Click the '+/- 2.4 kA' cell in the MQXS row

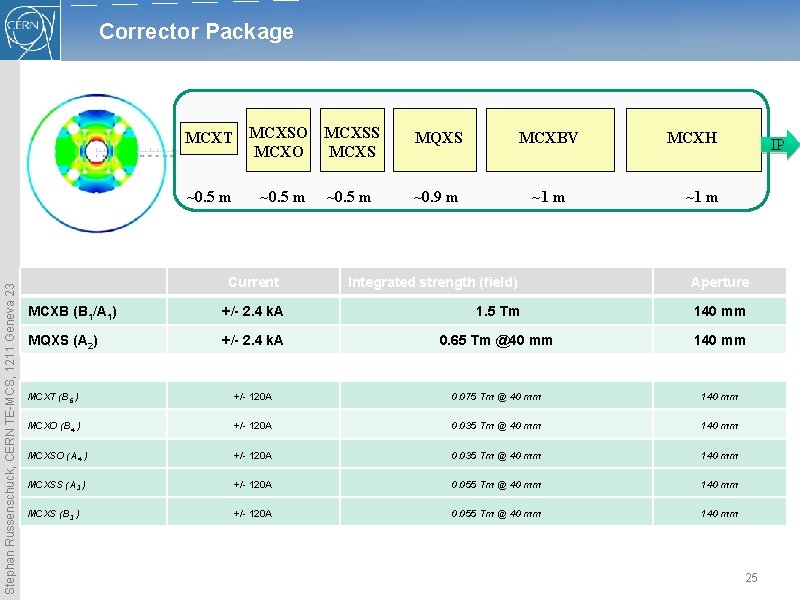coord(254,340)
